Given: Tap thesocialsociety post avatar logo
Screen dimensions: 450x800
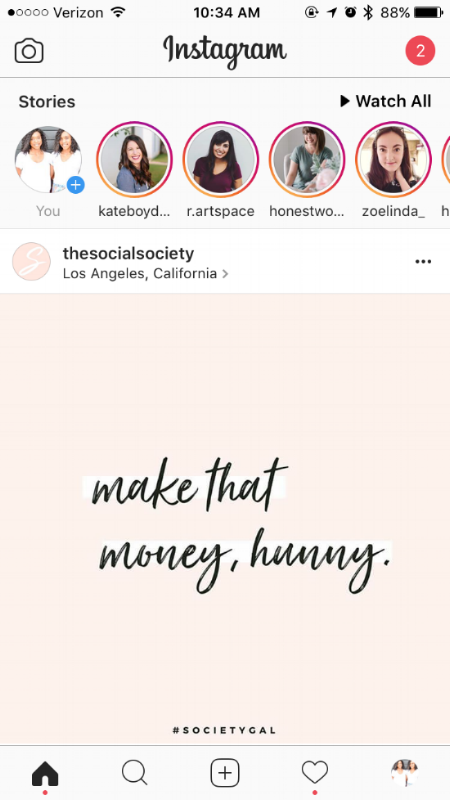Looking at the screenshot, I should (x=31, y=261).
